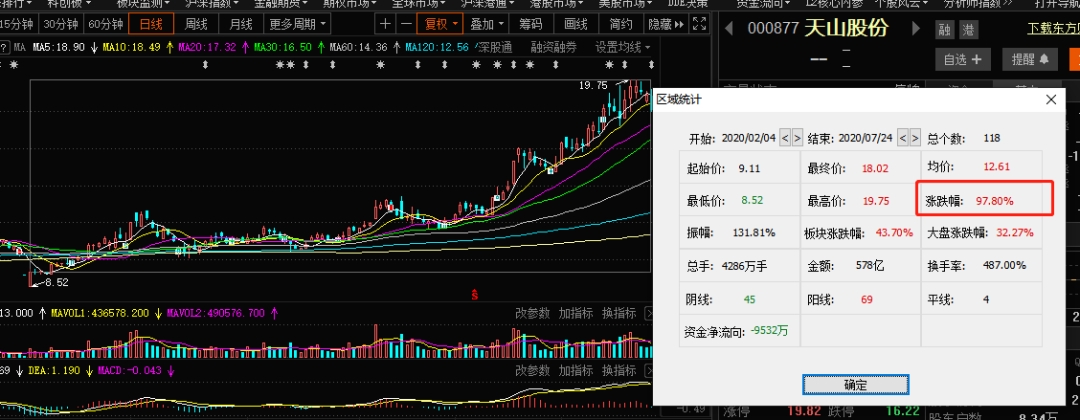Open the 更多周期 dropdown
The width and height of the screenshot is (1080, 420).
pyautogui.click(x=297, y=24)
